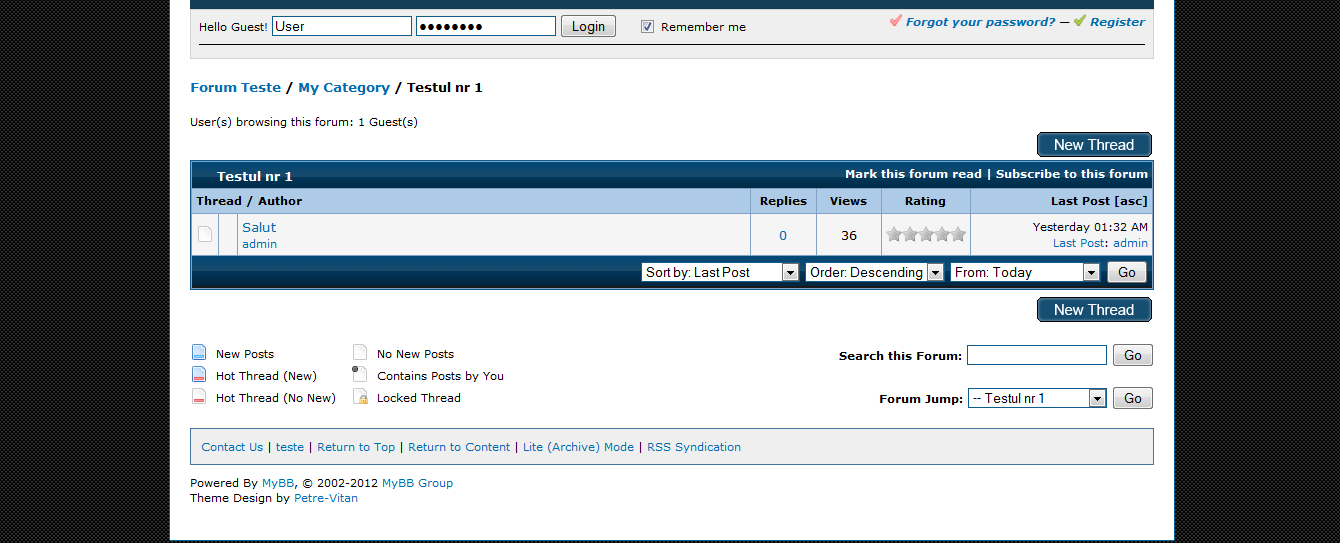1340x543 pixels.
Task: Click the top New Thread button
Action: coord(1094,145)
